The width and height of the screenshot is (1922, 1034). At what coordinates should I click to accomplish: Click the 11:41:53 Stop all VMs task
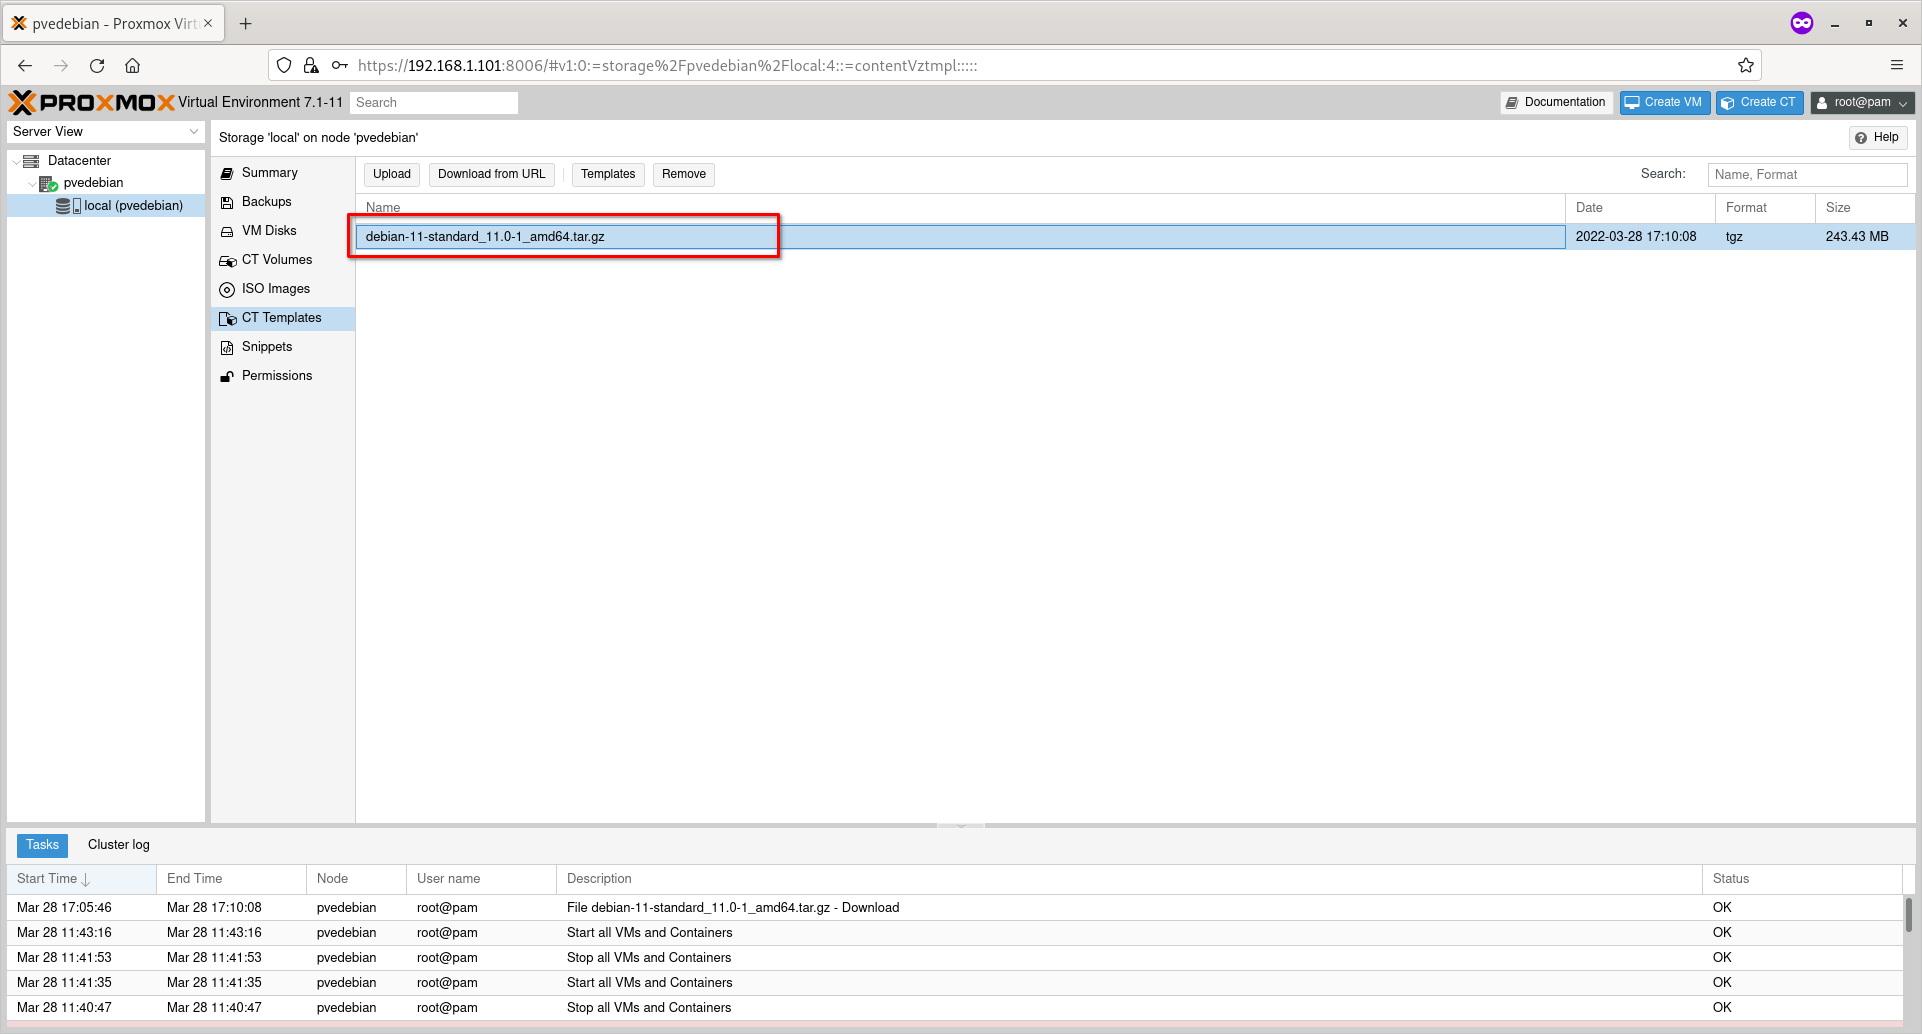pyautogui.click(x=955, y=958)
